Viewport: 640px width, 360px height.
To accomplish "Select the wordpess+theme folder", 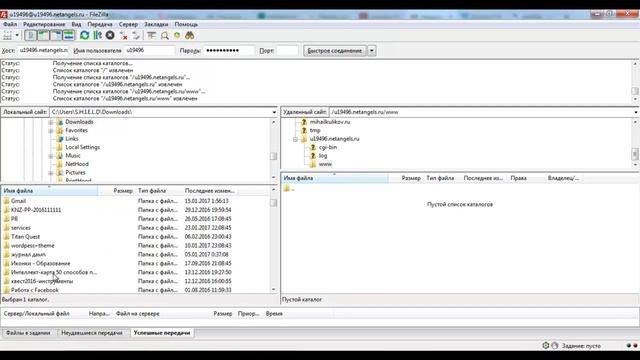I will (x=33, y=246).
